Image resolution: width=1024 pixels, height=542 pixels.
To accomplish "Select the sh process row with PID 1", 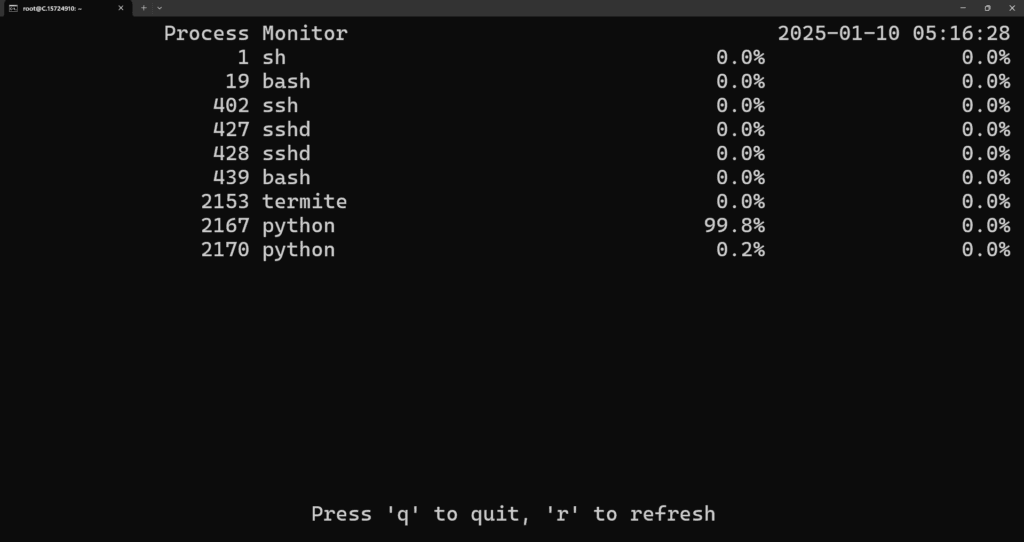I will (587, 57).
